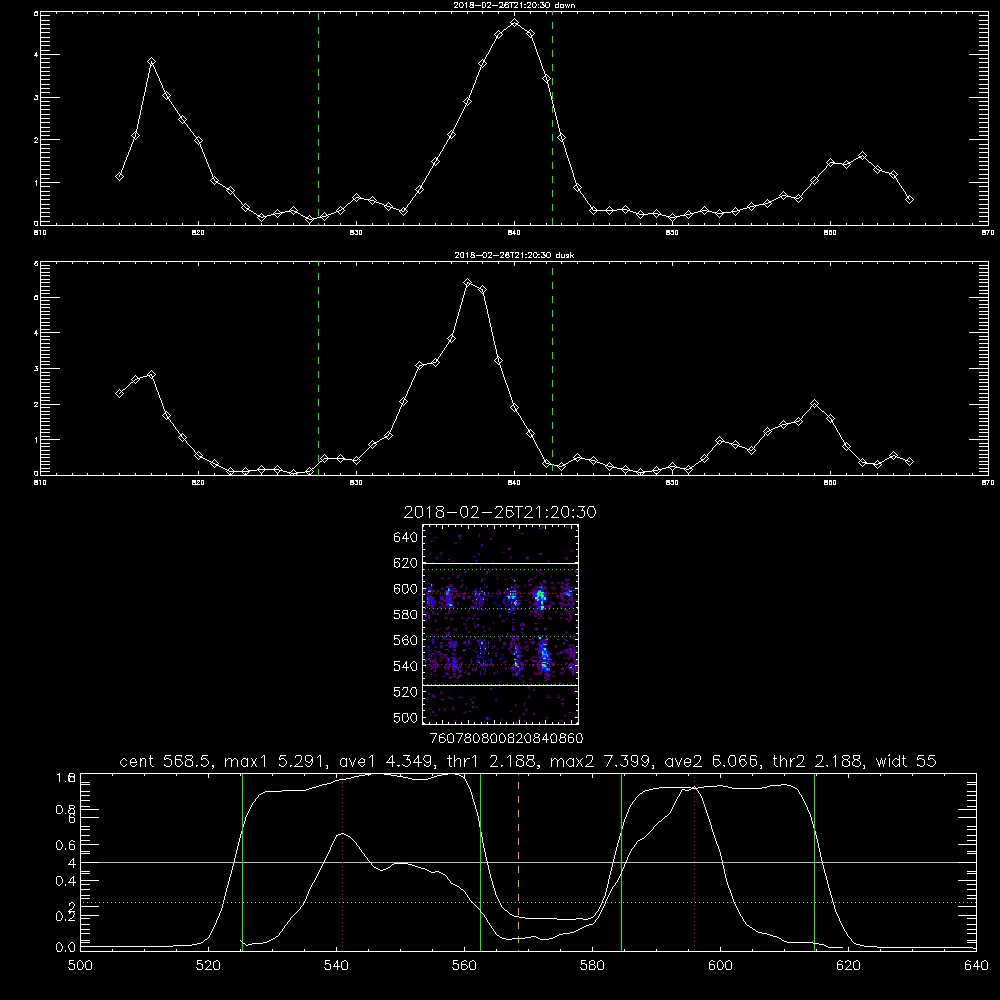Click the bright cyan streak in spectrogram lower band
The width and height of the screenshot is (1000, 1000).
544,655
